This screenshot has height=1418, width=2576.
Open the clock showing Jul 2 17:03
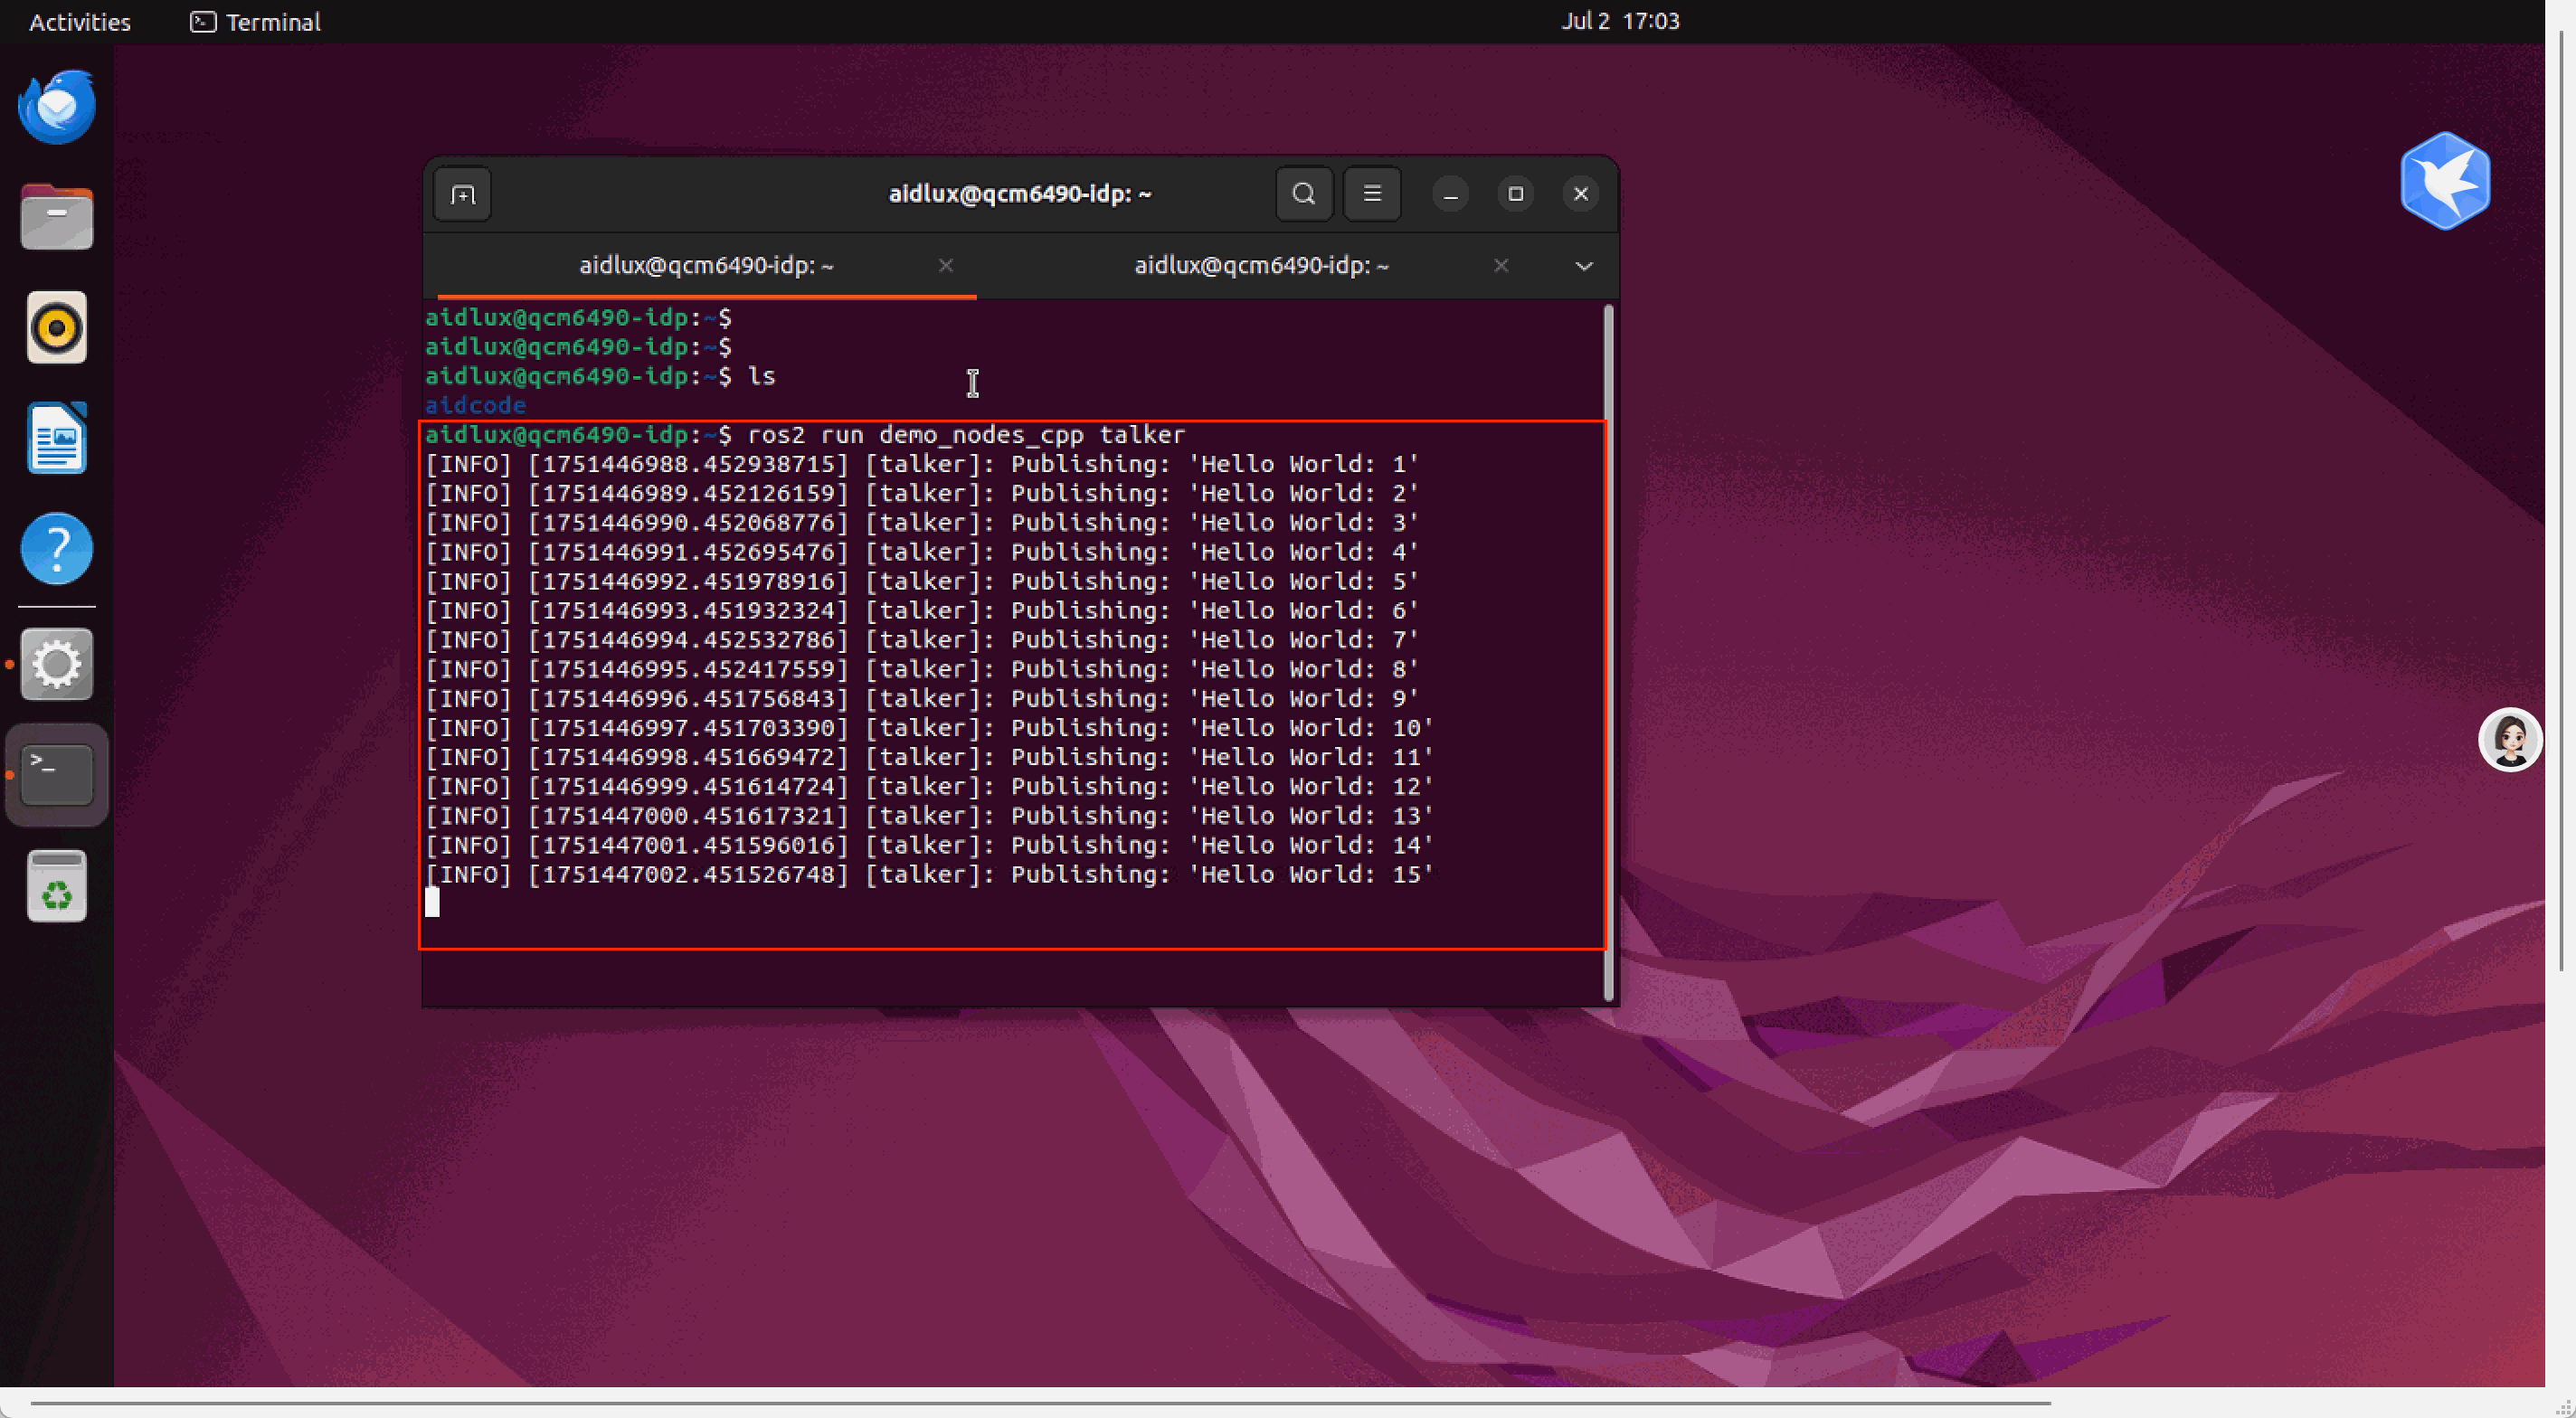[x=1620, y=21]
